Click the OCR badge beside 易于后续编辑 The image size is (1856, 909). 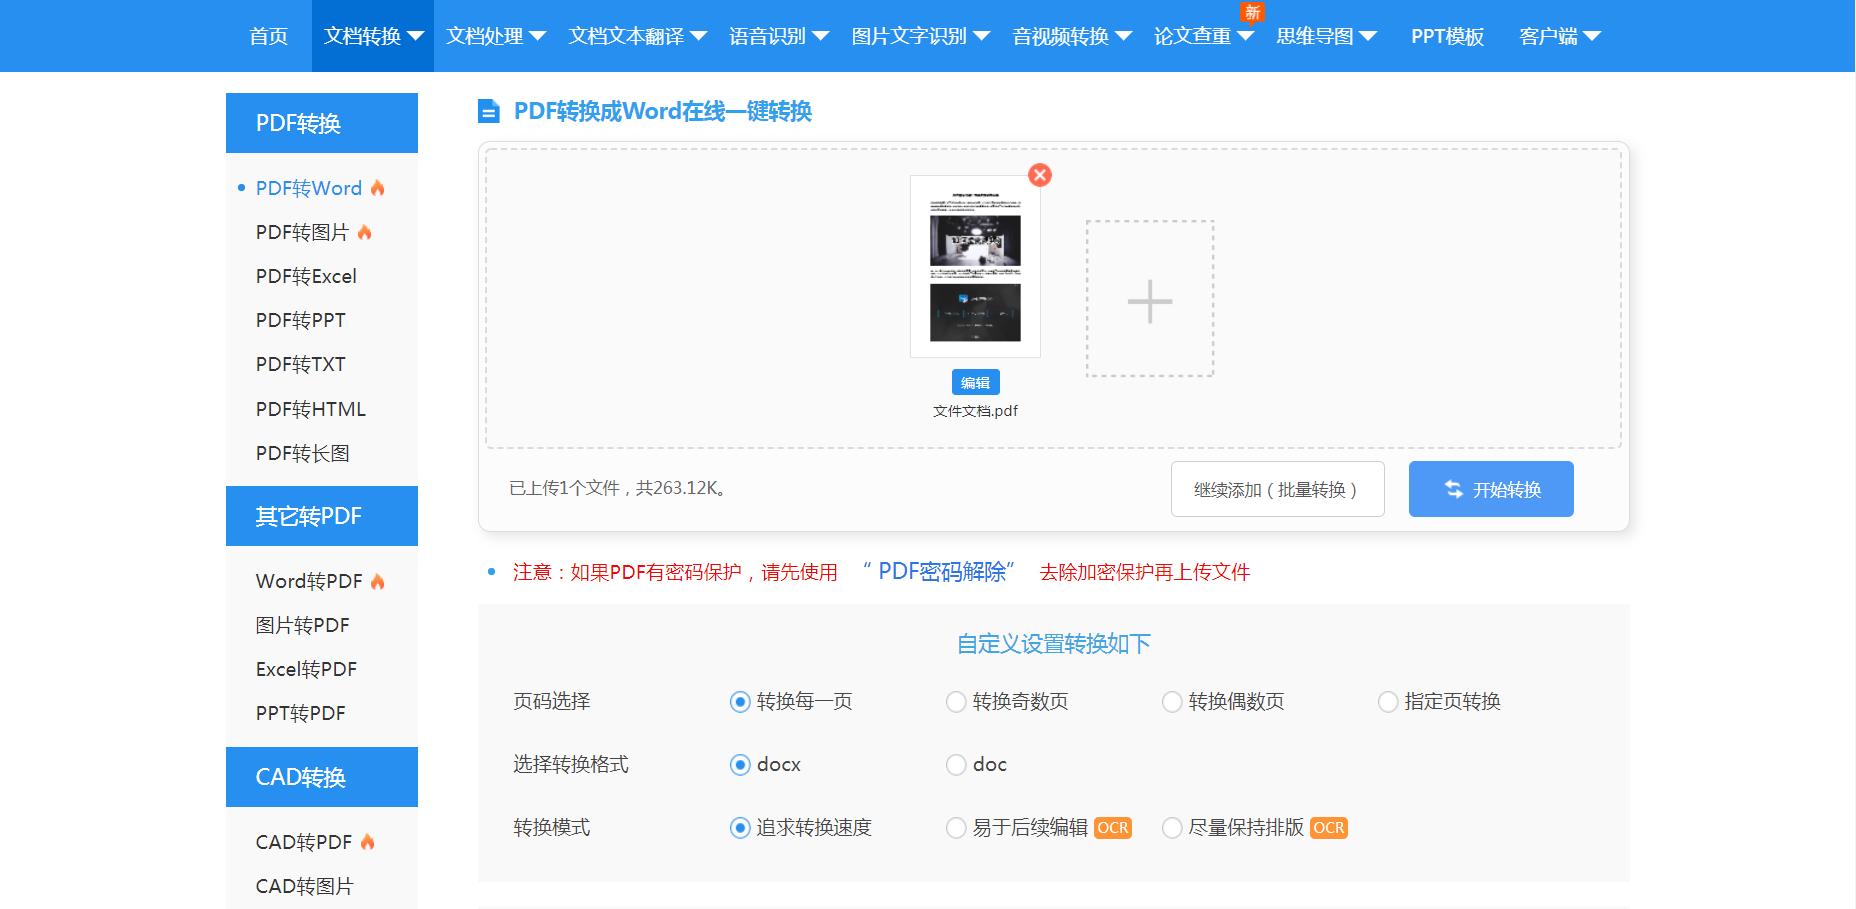[x=1113, y=828]
